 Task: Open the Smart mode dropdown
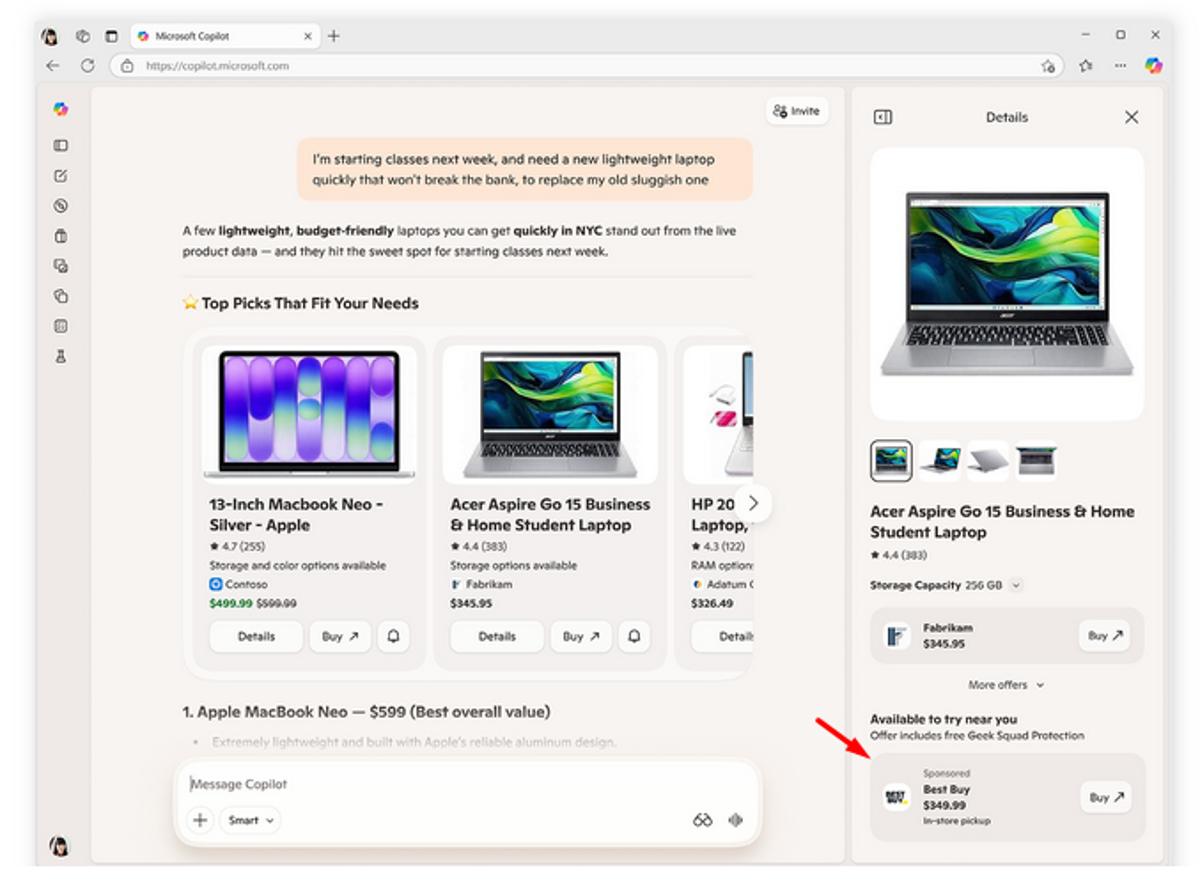point(250,820)
